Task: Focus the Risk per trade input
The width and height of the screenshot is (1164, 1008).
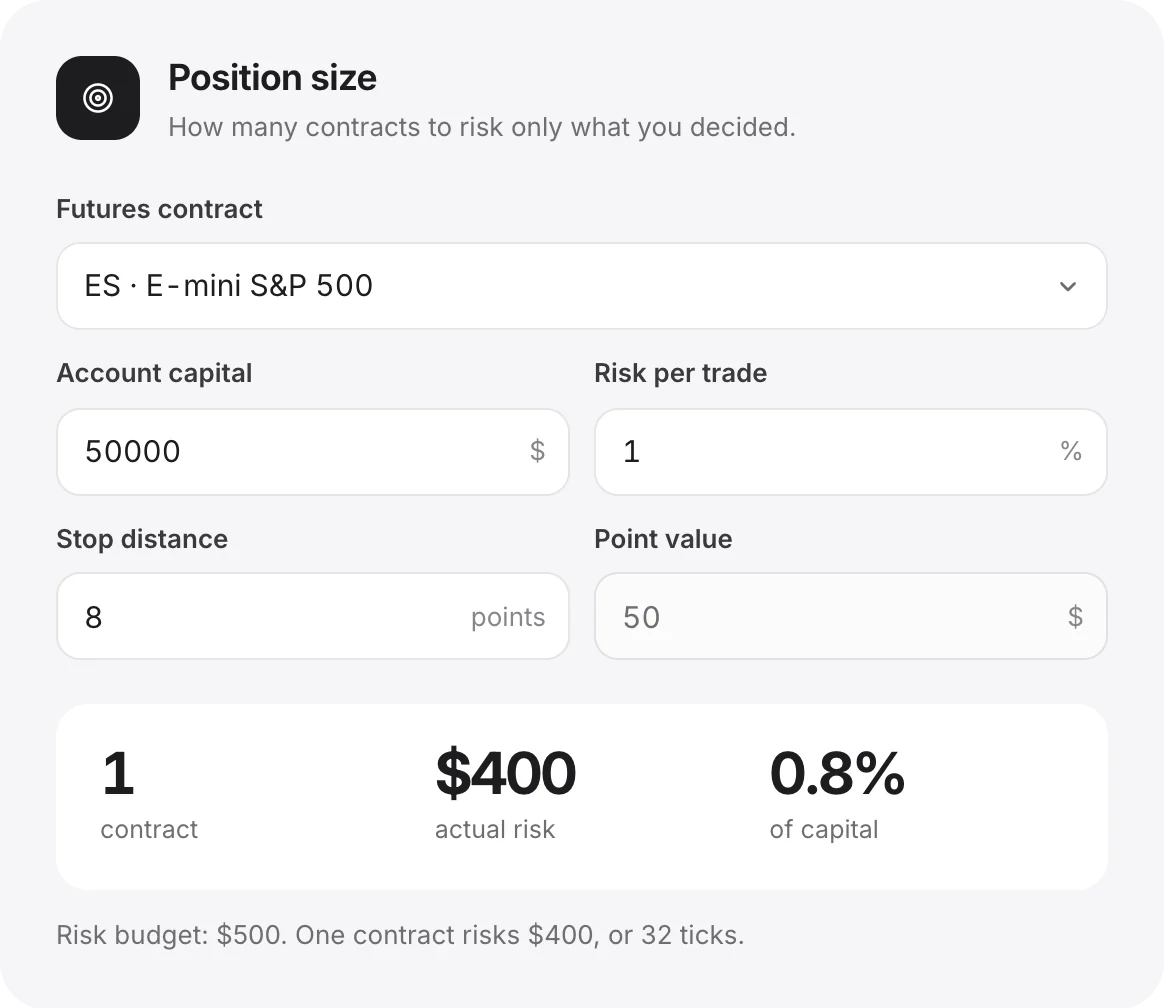Action: [x=851, y=451]
